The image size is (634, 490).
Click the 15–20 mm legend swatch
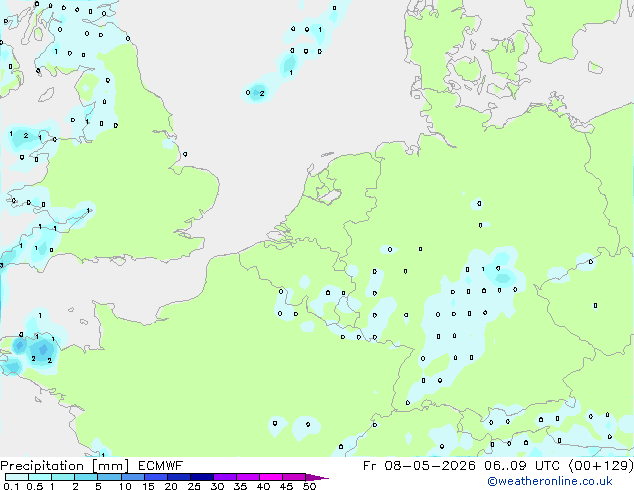click(155, 477)
